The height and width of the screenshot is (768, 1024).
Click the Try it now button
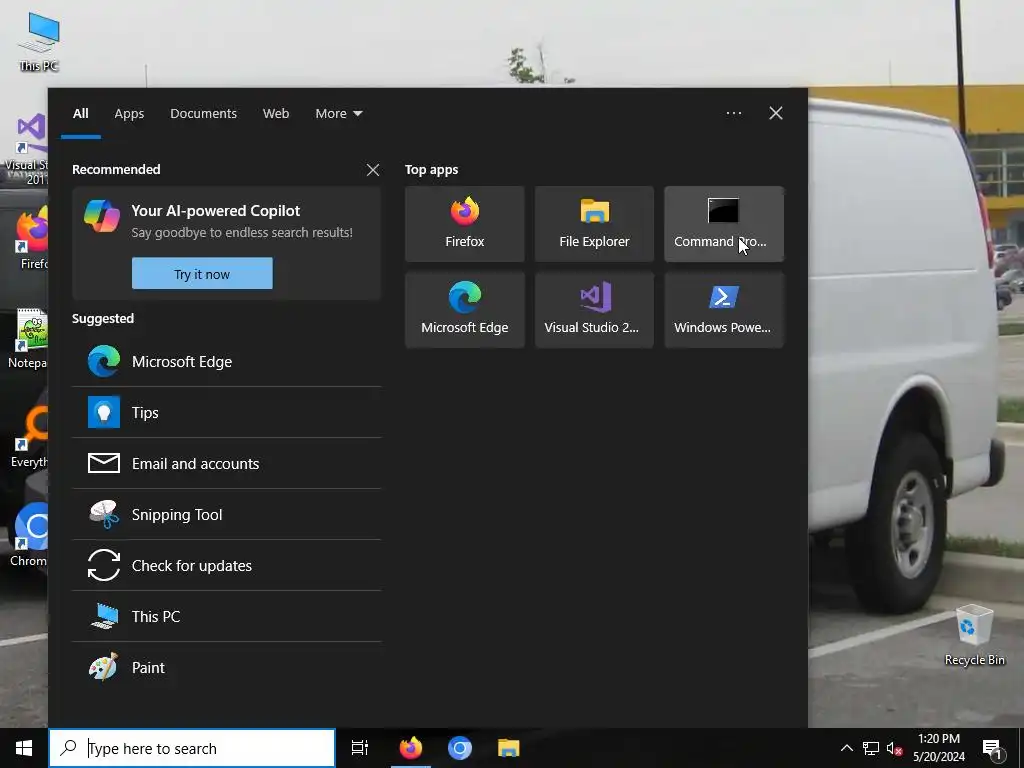click(202, 274)
